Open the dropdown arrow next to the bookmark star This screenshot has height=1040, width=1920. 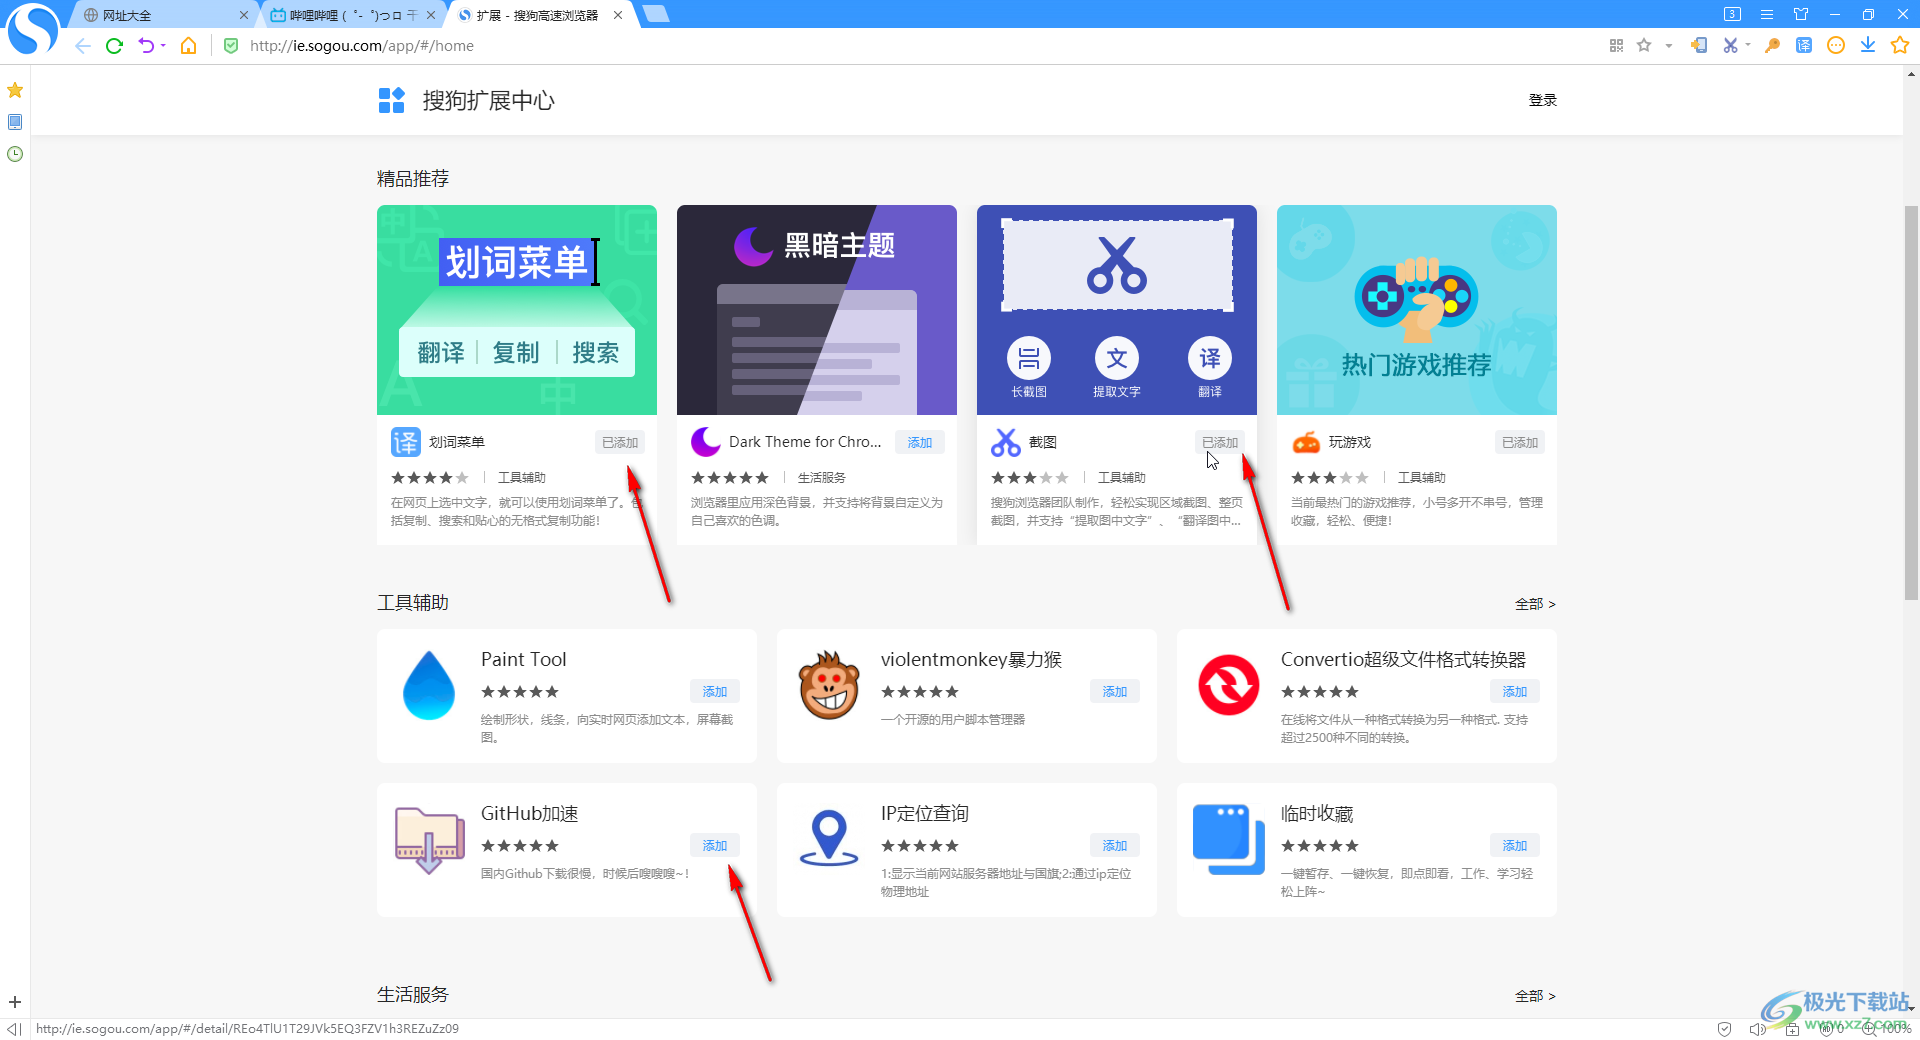click(1668, 46)
